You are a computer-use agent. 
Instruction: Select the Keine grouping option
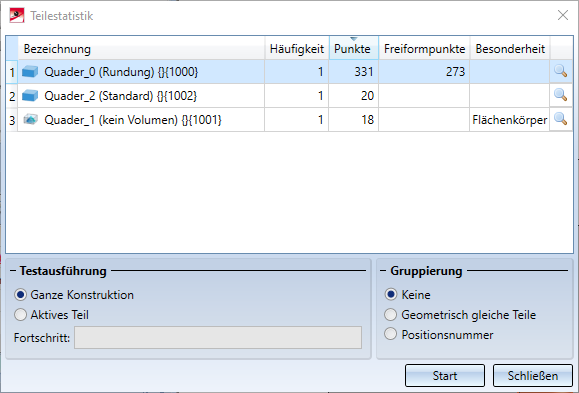391,294
